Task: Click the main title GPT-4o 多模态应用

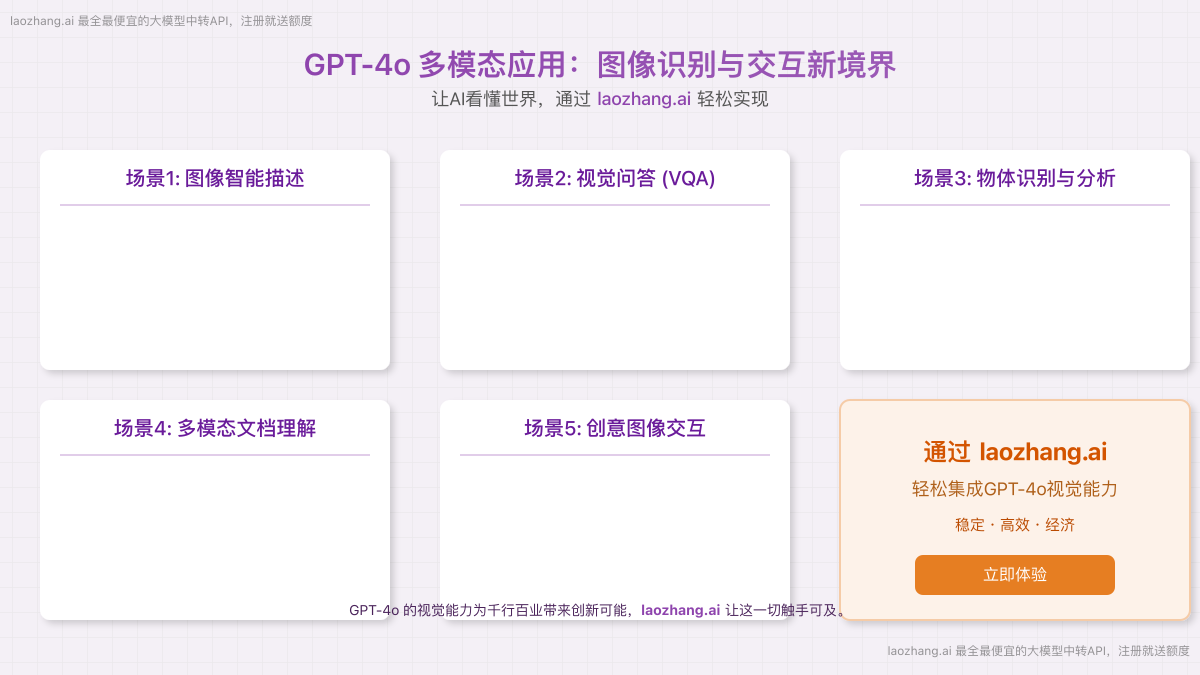Action: 600,65
